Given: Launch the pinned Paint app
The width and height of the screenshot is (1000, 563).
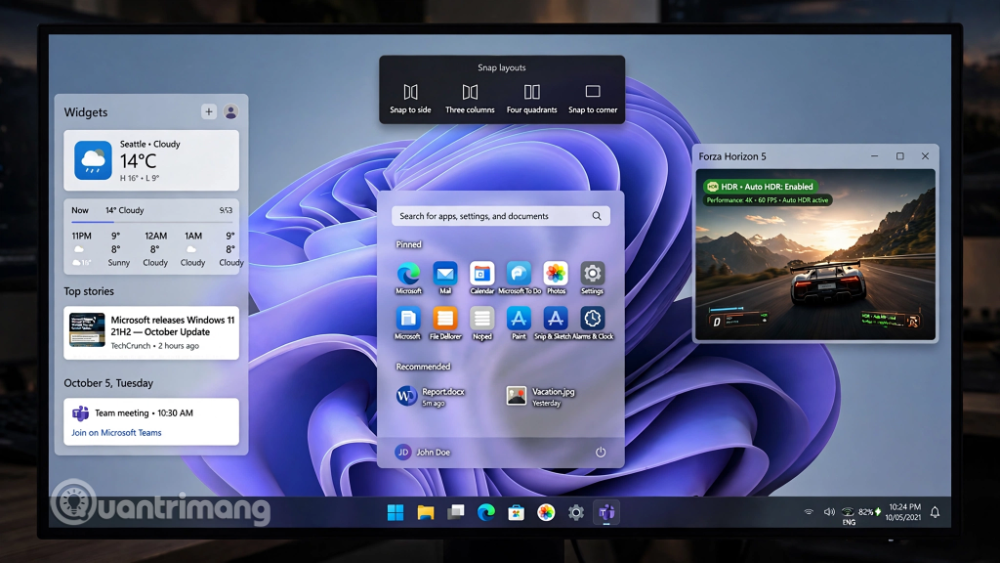Looking at the screenshot, I should (519, 318).
